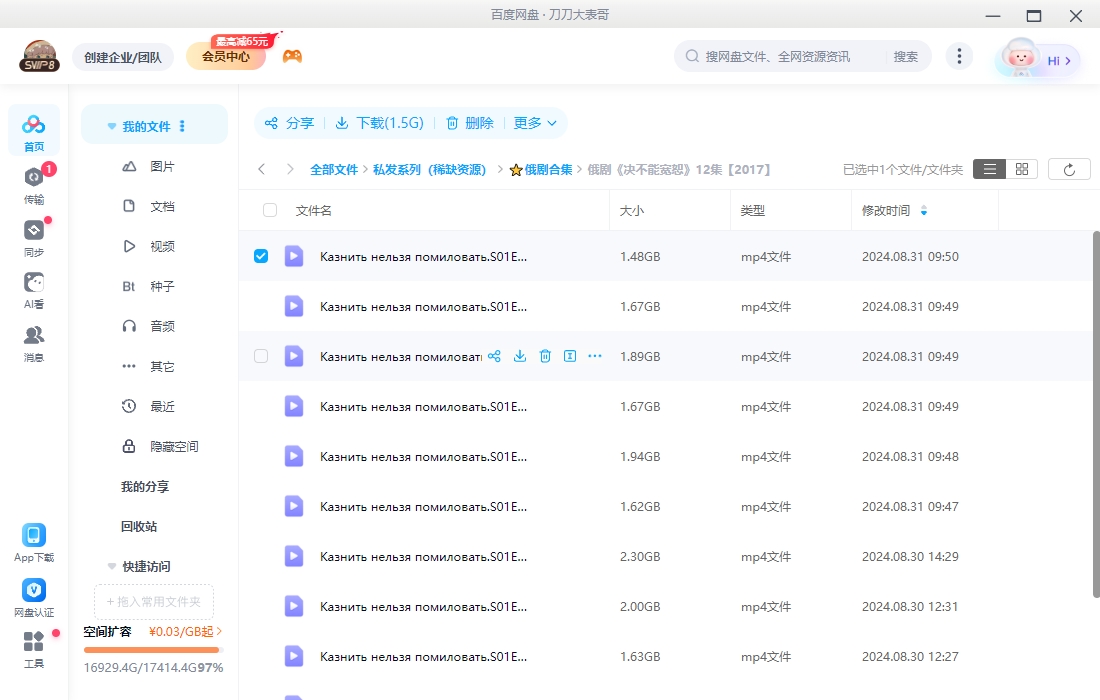Screen dimensions: 1100x700
Task: Click the rename icon on the 1.89GB file row
Action: click(570, 355)
